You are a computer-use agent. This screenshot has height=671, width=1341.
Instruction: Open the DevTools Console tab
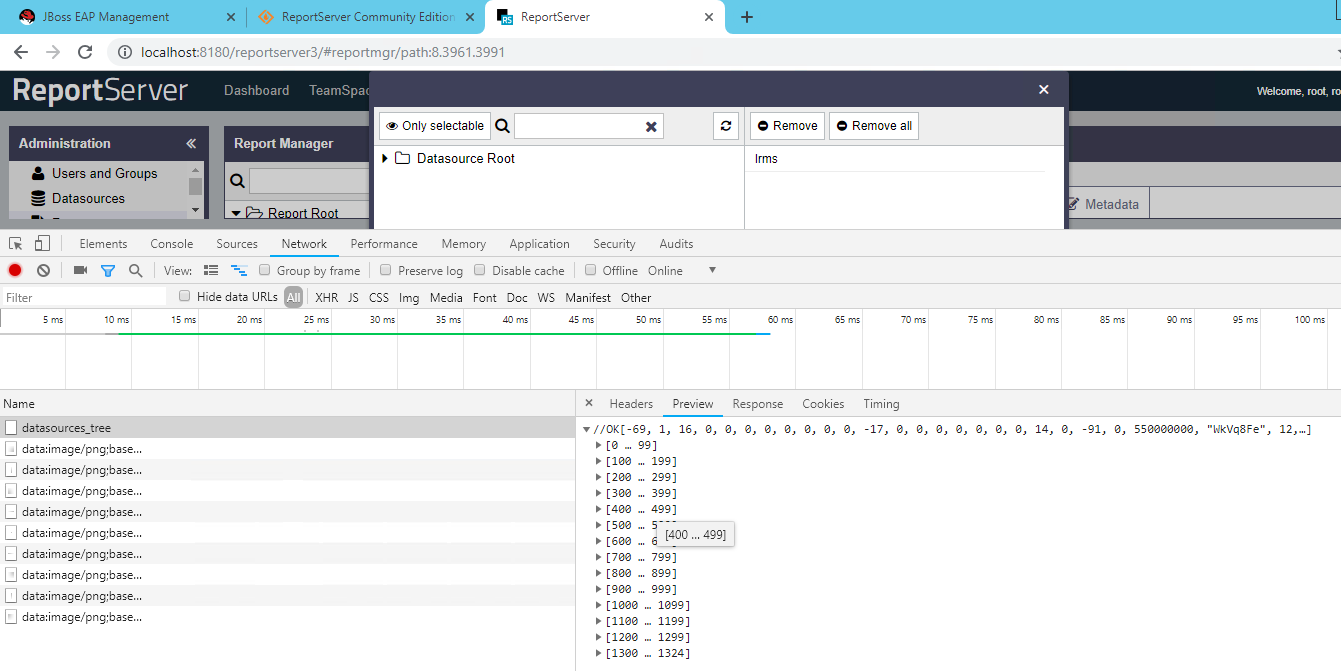click(172, 244)
